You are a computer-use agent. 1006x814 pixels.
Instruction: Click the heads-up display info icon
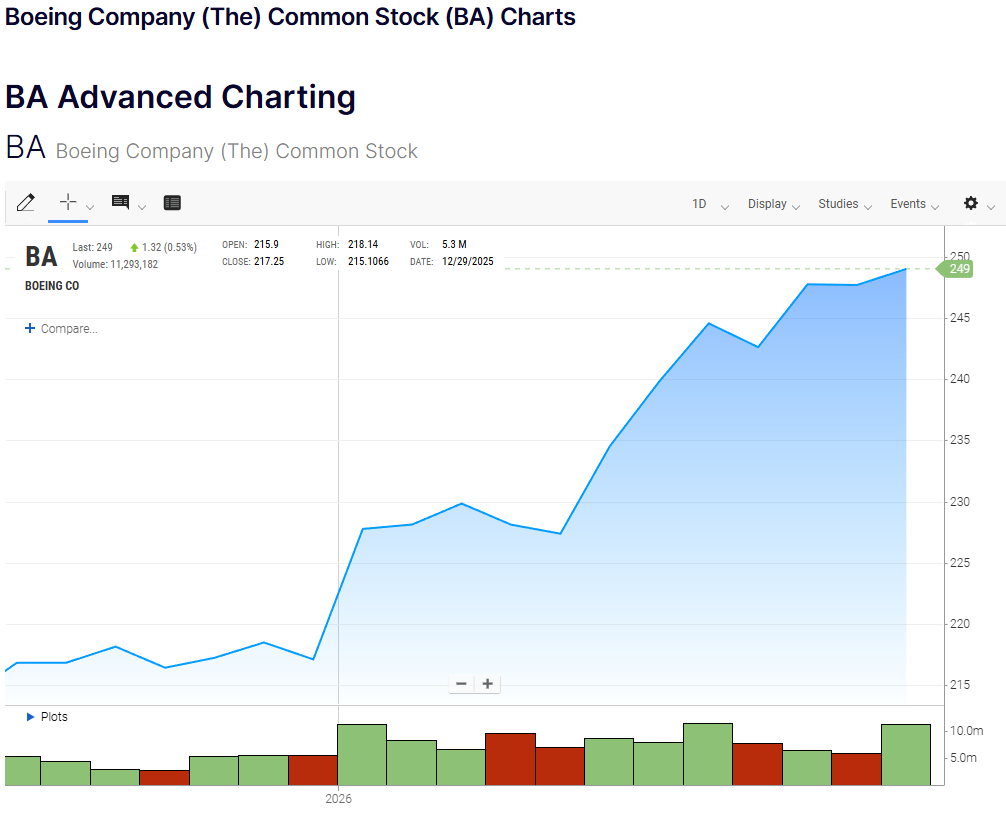pos(120,202)
